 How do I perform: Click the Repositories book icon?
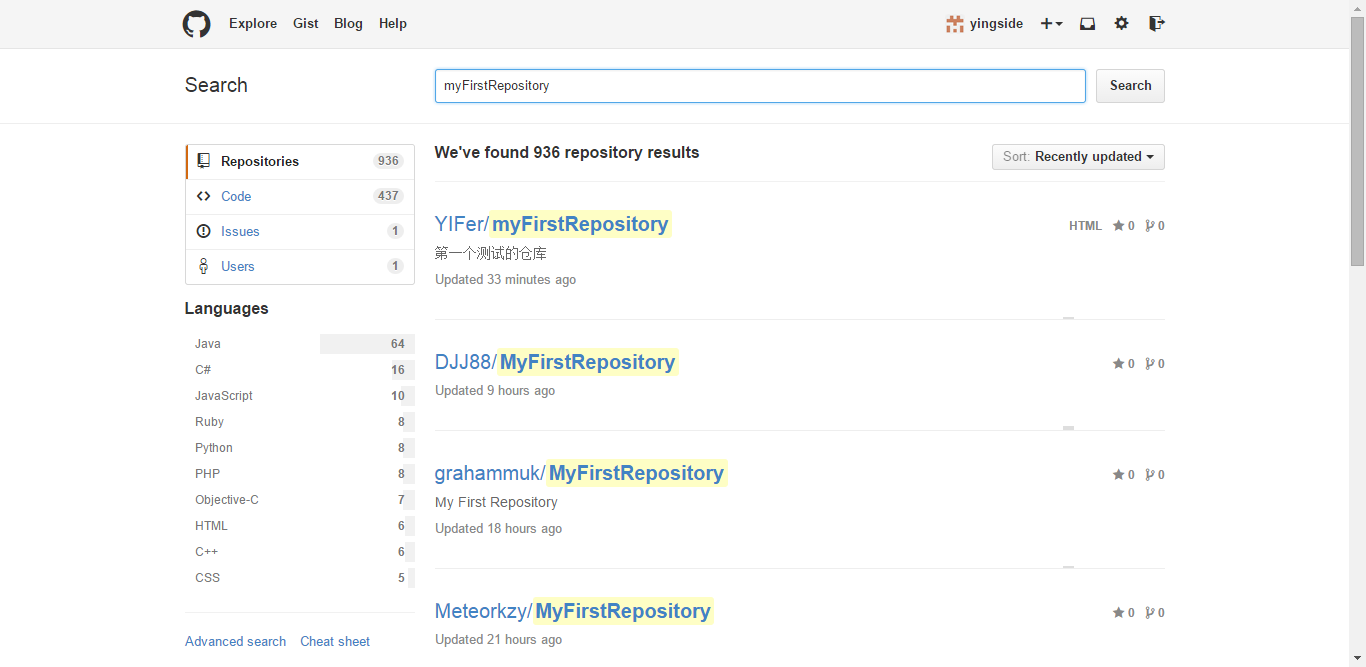click(204, 161)
